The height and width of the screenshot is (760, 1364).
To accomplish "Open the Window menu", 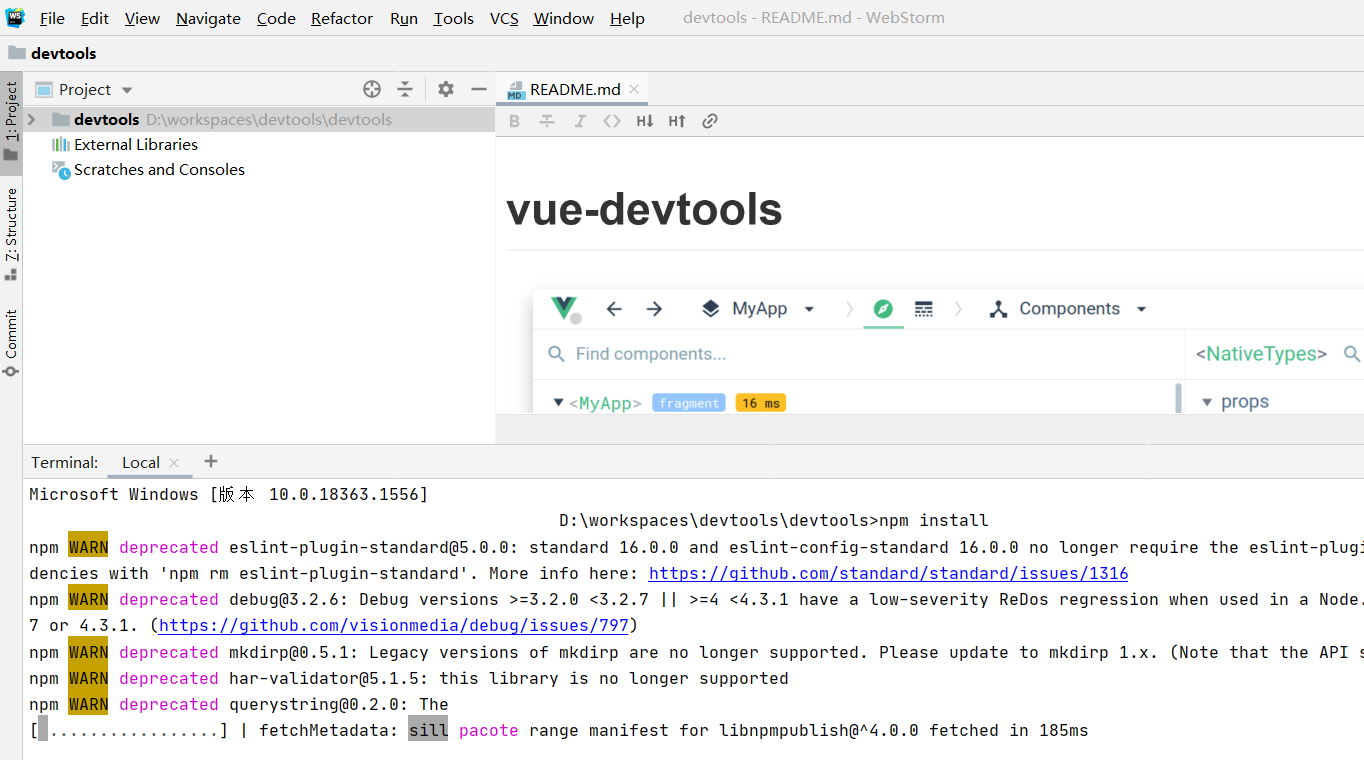I will tap(564, 18).
